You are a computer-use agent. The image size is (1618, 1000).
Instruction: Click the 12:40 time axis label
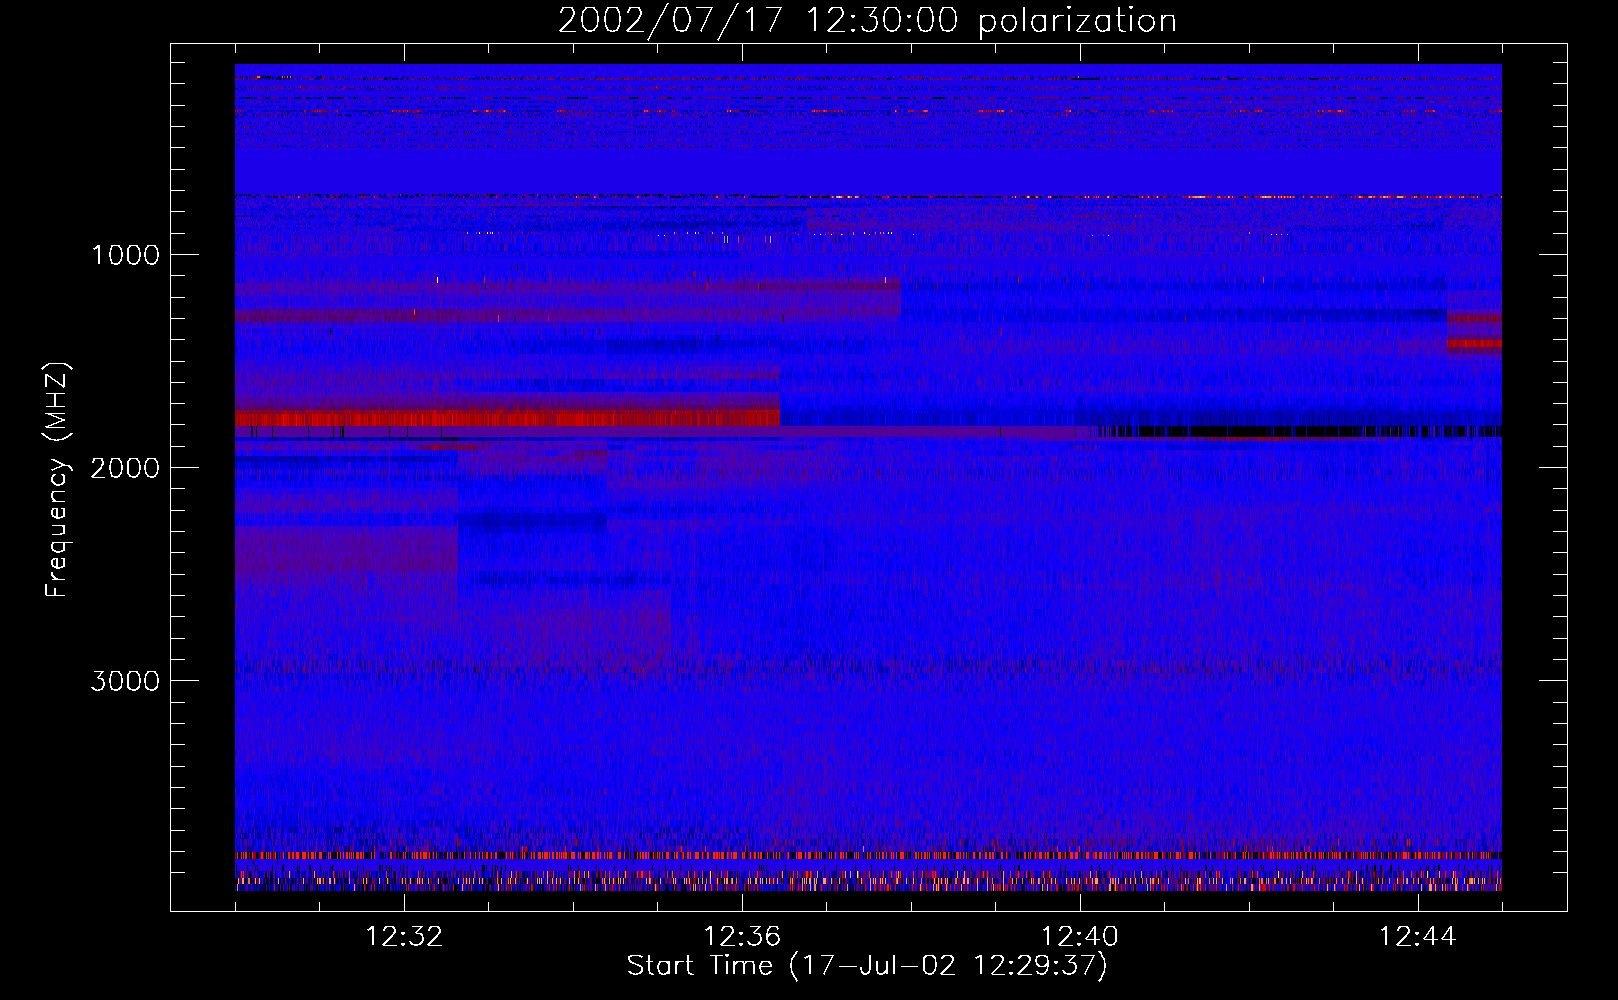(x=1080, y=937)
